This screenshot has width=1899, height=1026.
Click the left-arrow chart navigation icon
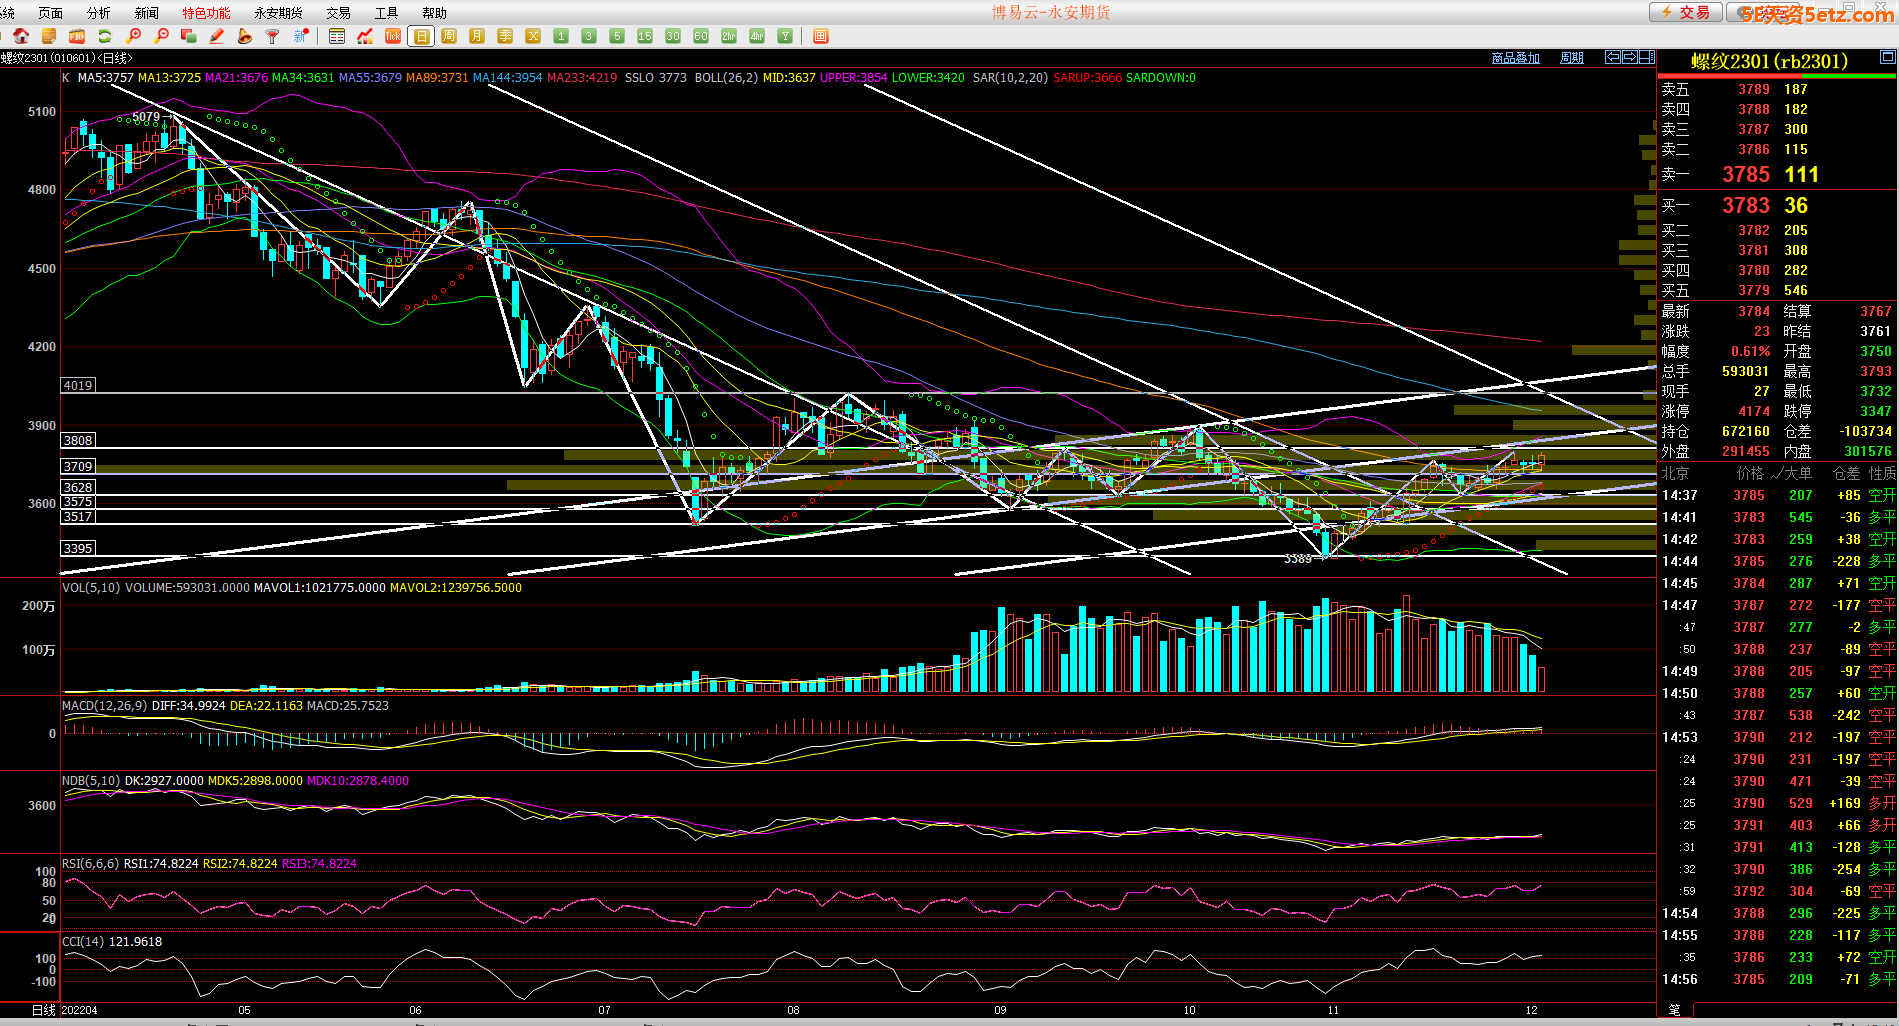tap(1613, 57)
